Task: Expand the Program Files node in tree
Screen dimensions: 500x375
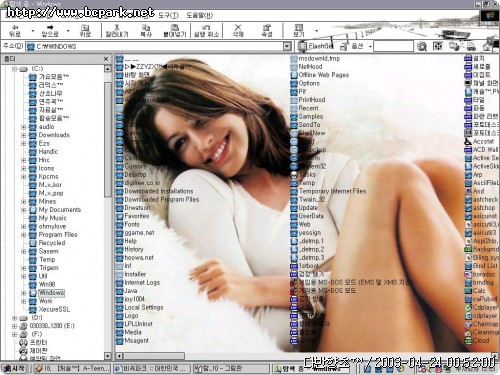Action: click(x=23, y=235)
